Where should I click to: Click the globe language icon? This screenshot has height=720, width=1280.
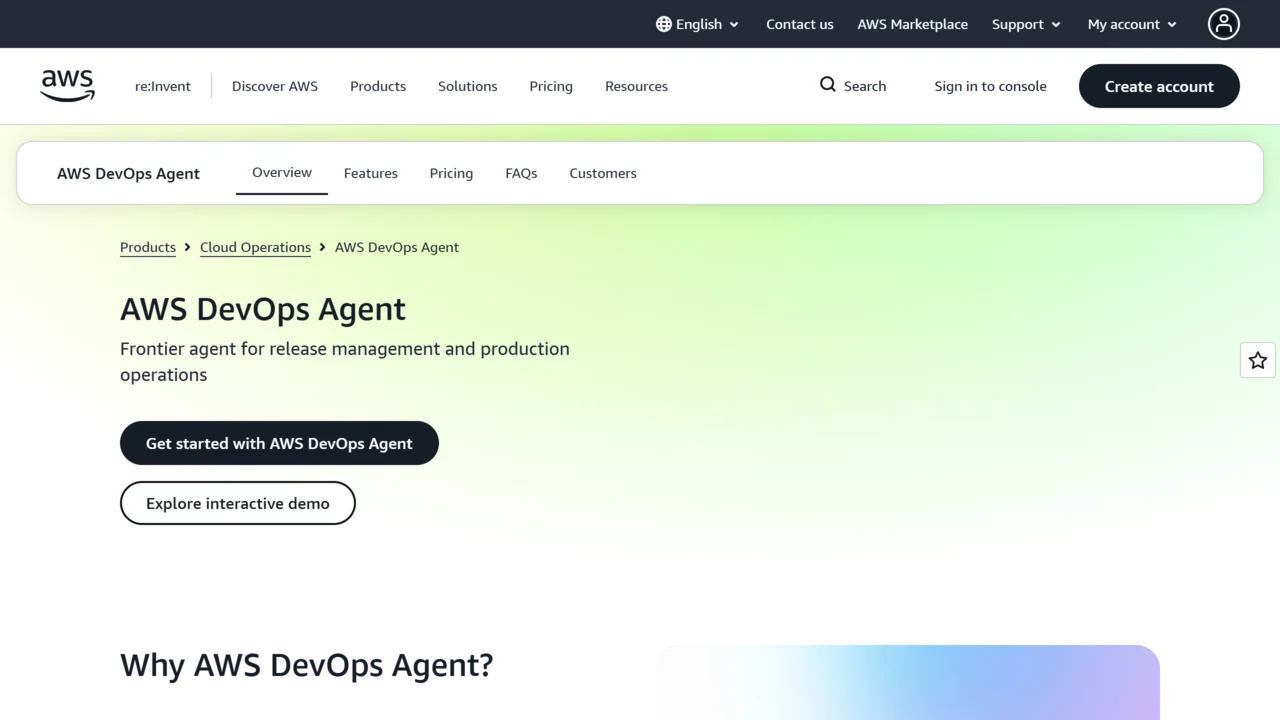[664, 24]
